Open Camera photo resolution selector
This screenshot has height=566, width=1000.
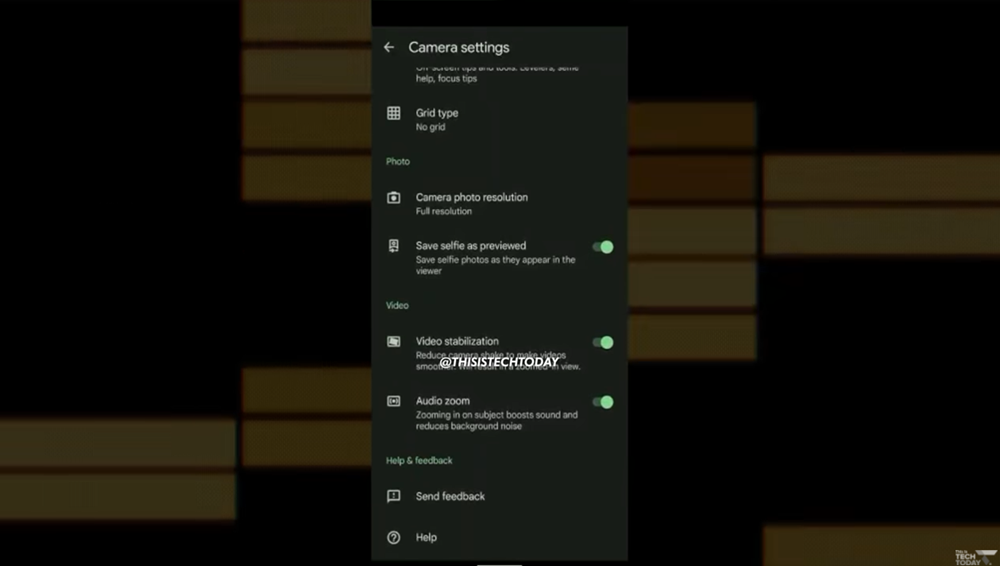(471, 197)
